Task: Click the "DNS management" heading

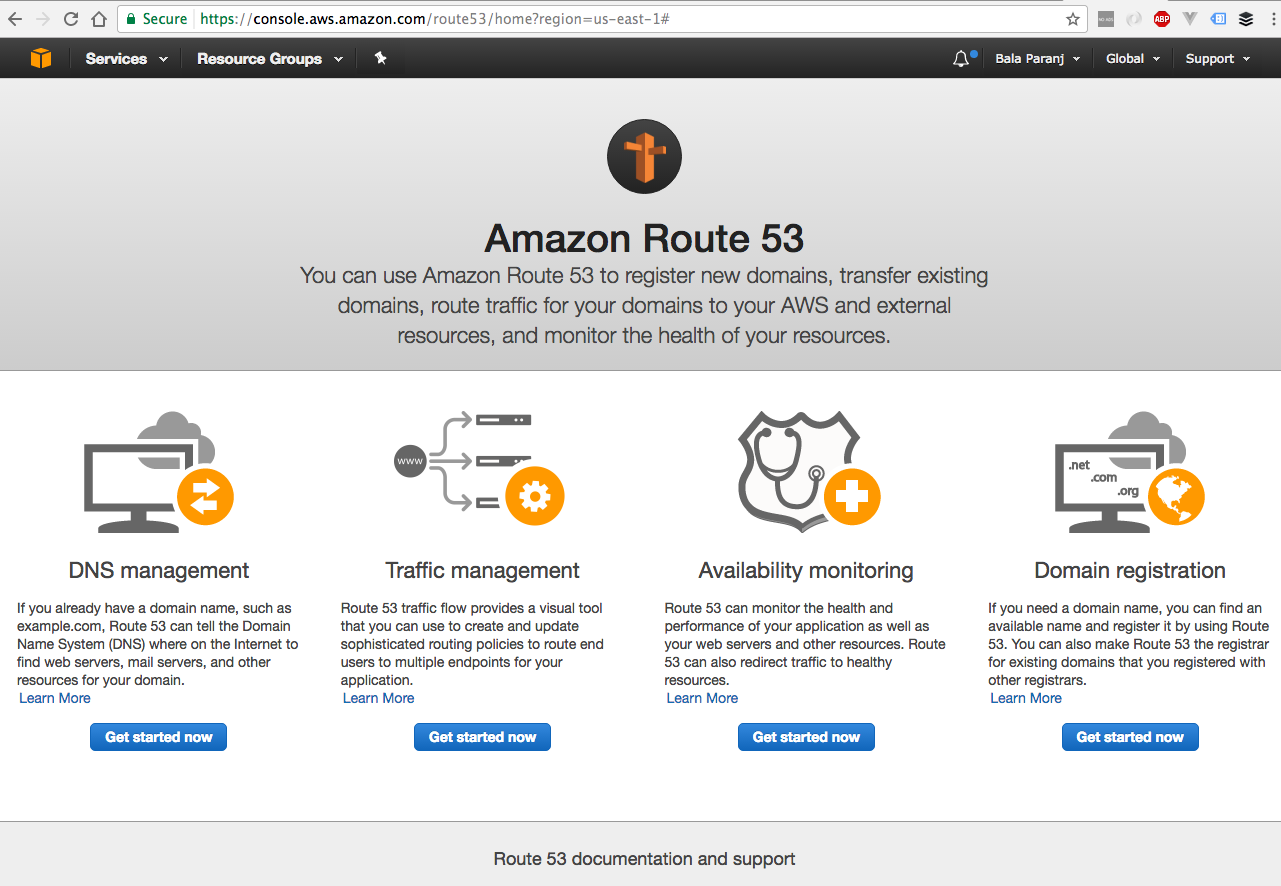Action: tap(159, 571)
